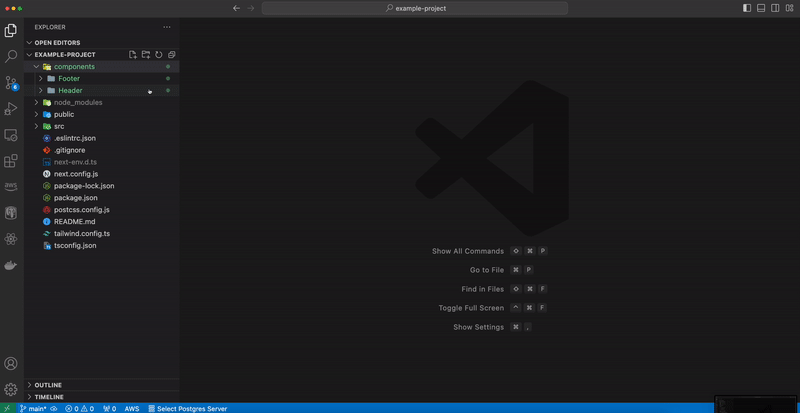Open Explorer views and more actions menu

coord(167,27)
